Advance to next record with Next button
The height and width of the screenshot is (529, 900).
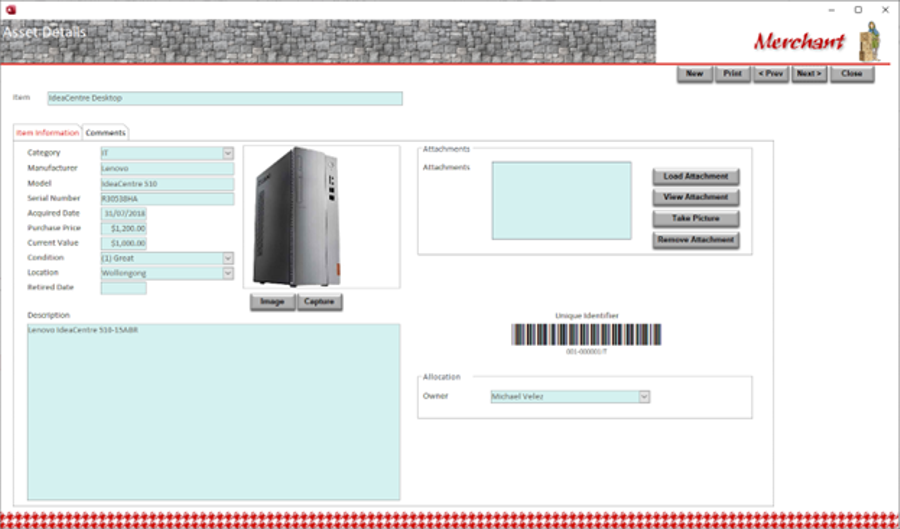click(x=809, y=74)
